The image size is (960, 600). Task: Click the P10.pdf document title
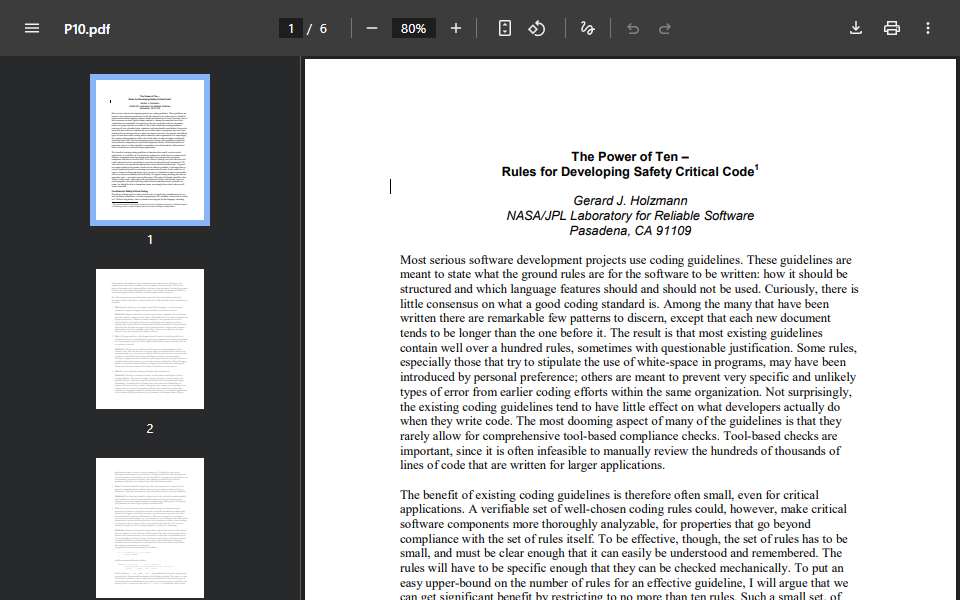(87, 29)
